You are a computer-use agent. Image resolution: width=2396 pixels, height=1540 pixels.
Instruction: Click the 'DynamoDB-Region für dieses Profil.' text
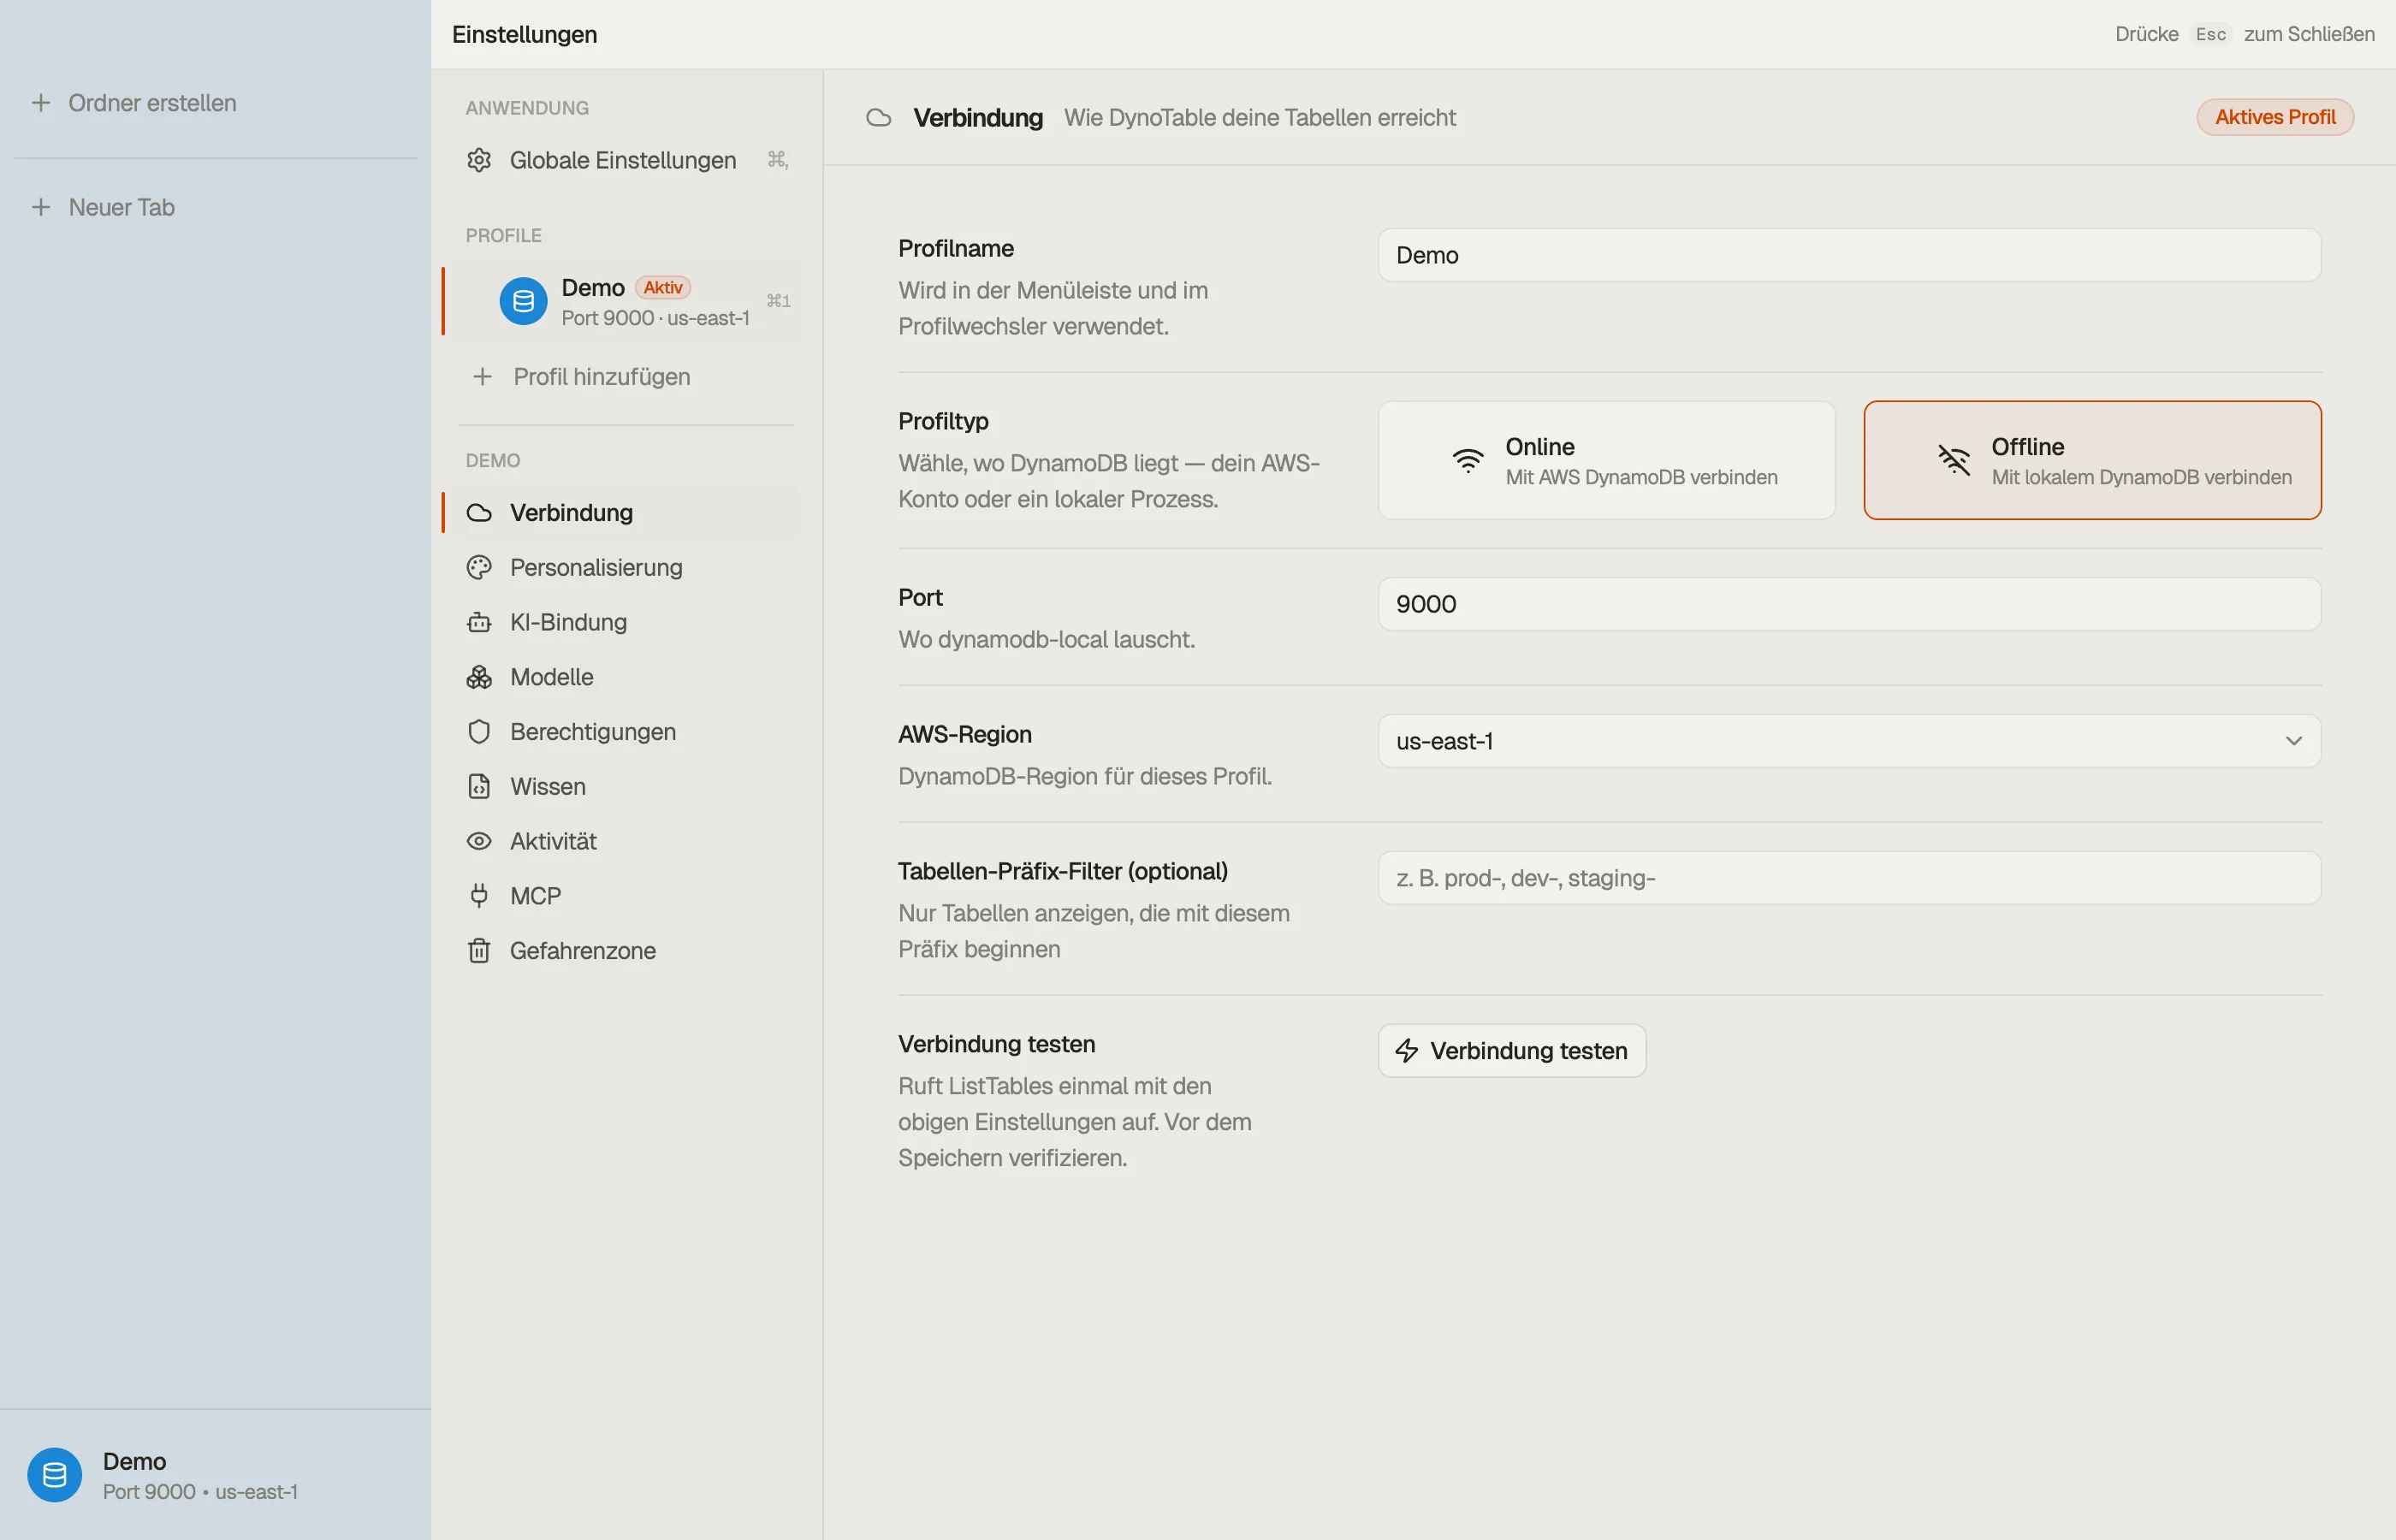(1084, 777)
